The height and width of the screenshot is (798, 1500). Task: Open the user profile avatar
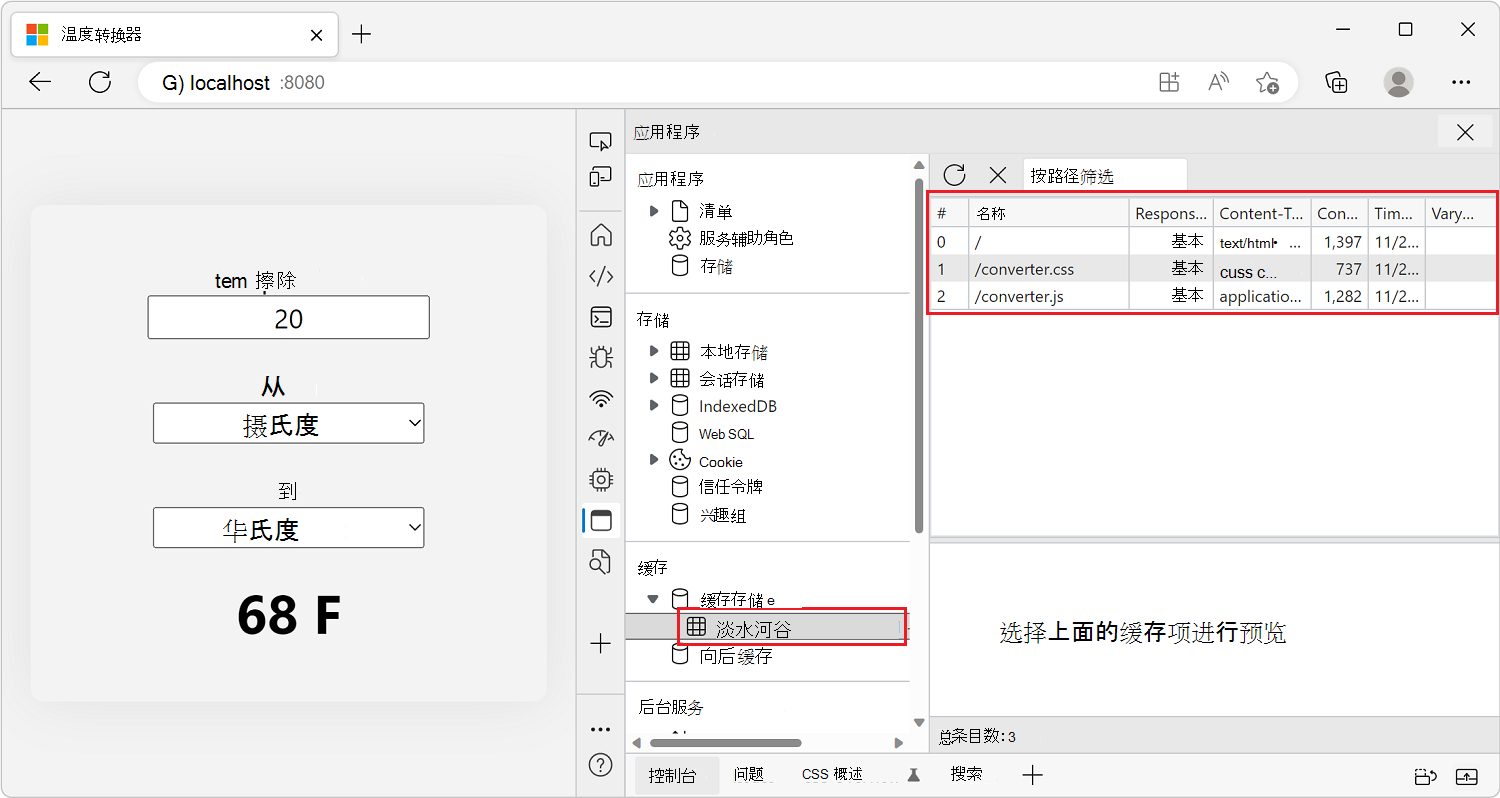coord(1399,82)
